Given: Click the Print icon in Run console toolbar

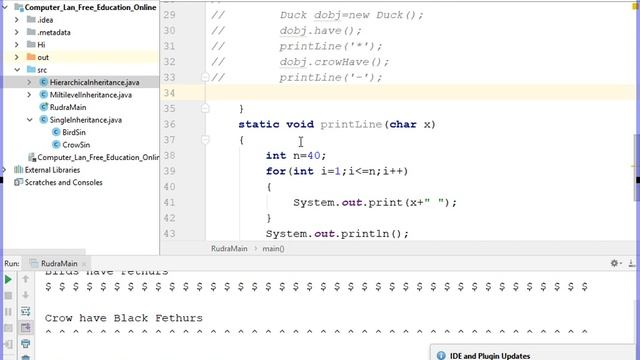Looking at the screenshot, I should coord(25,344).
